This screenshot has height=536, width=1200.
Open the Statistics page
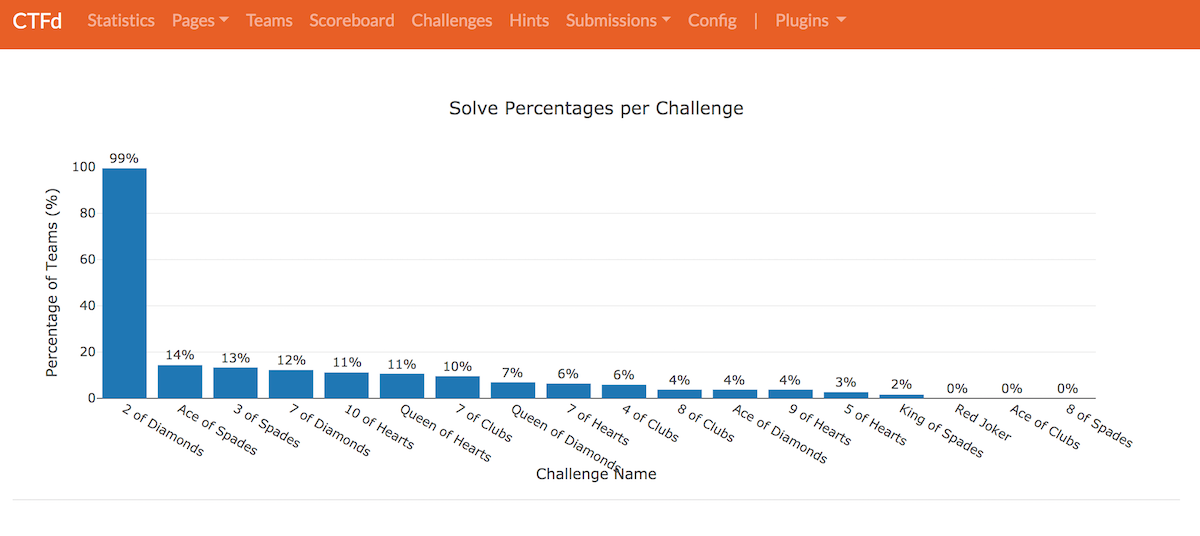point(121,20)
